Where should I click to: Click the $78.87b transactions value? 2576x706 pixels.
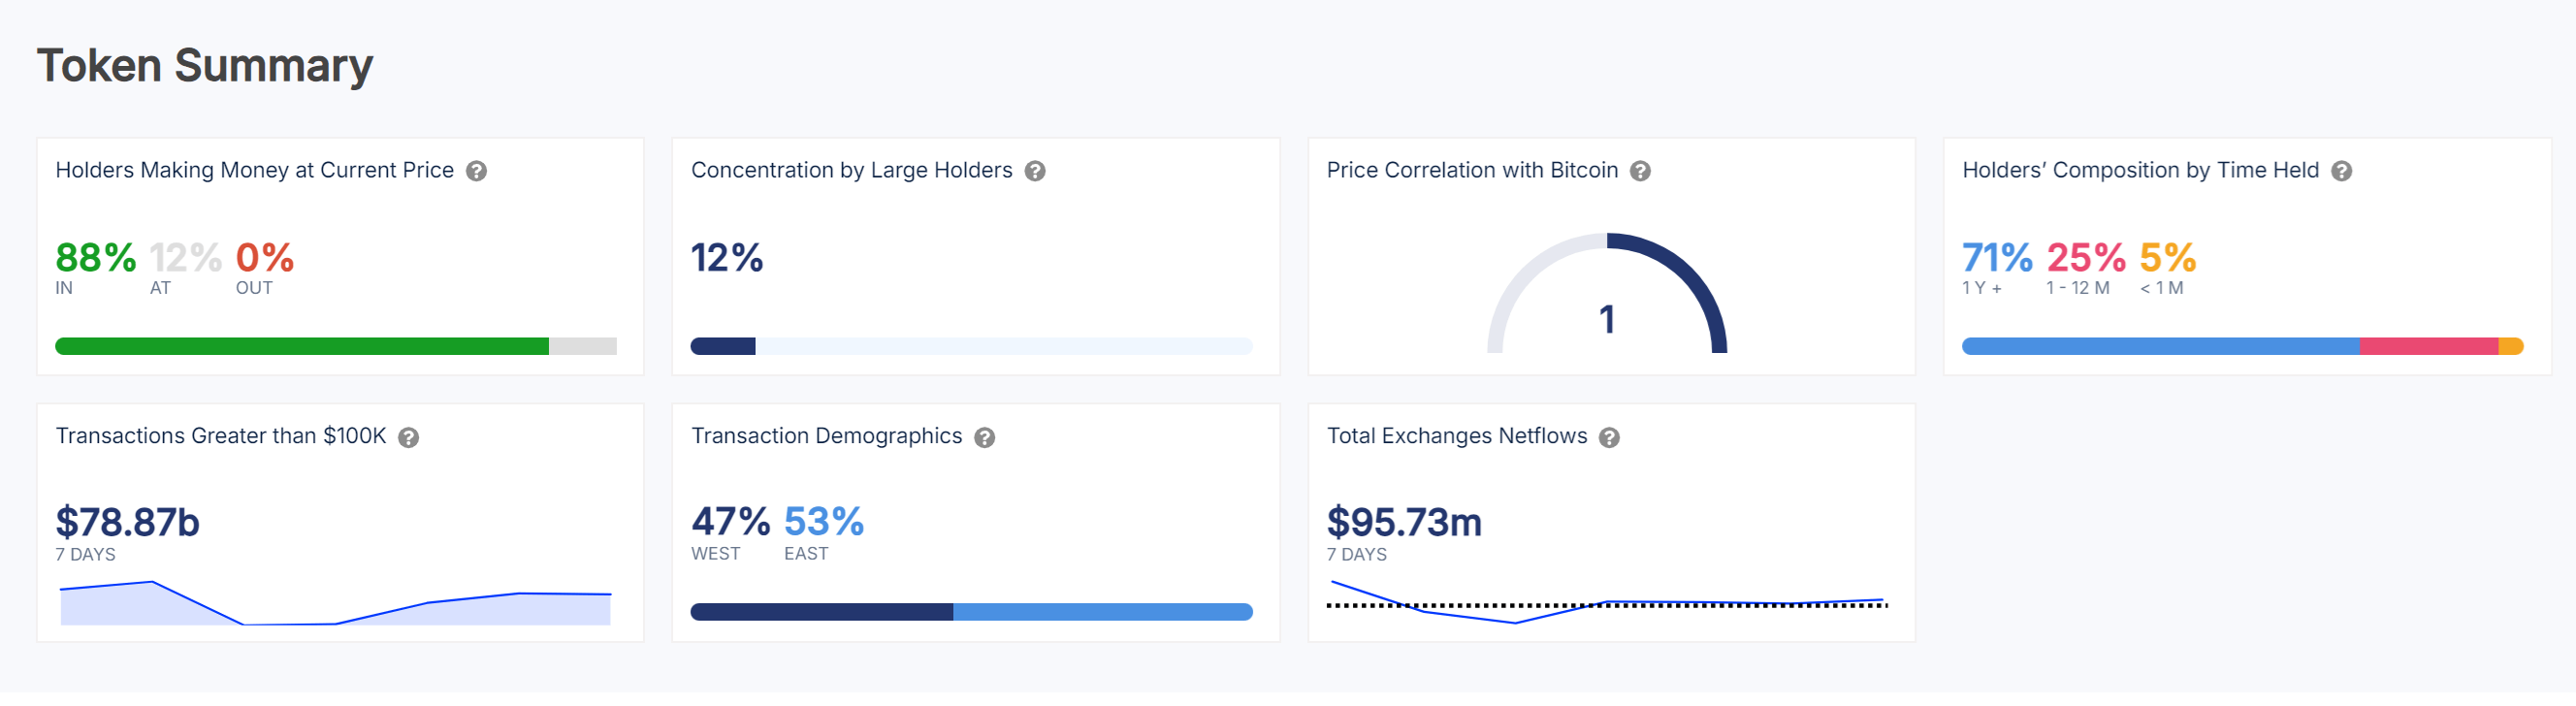tap(128, 522)
